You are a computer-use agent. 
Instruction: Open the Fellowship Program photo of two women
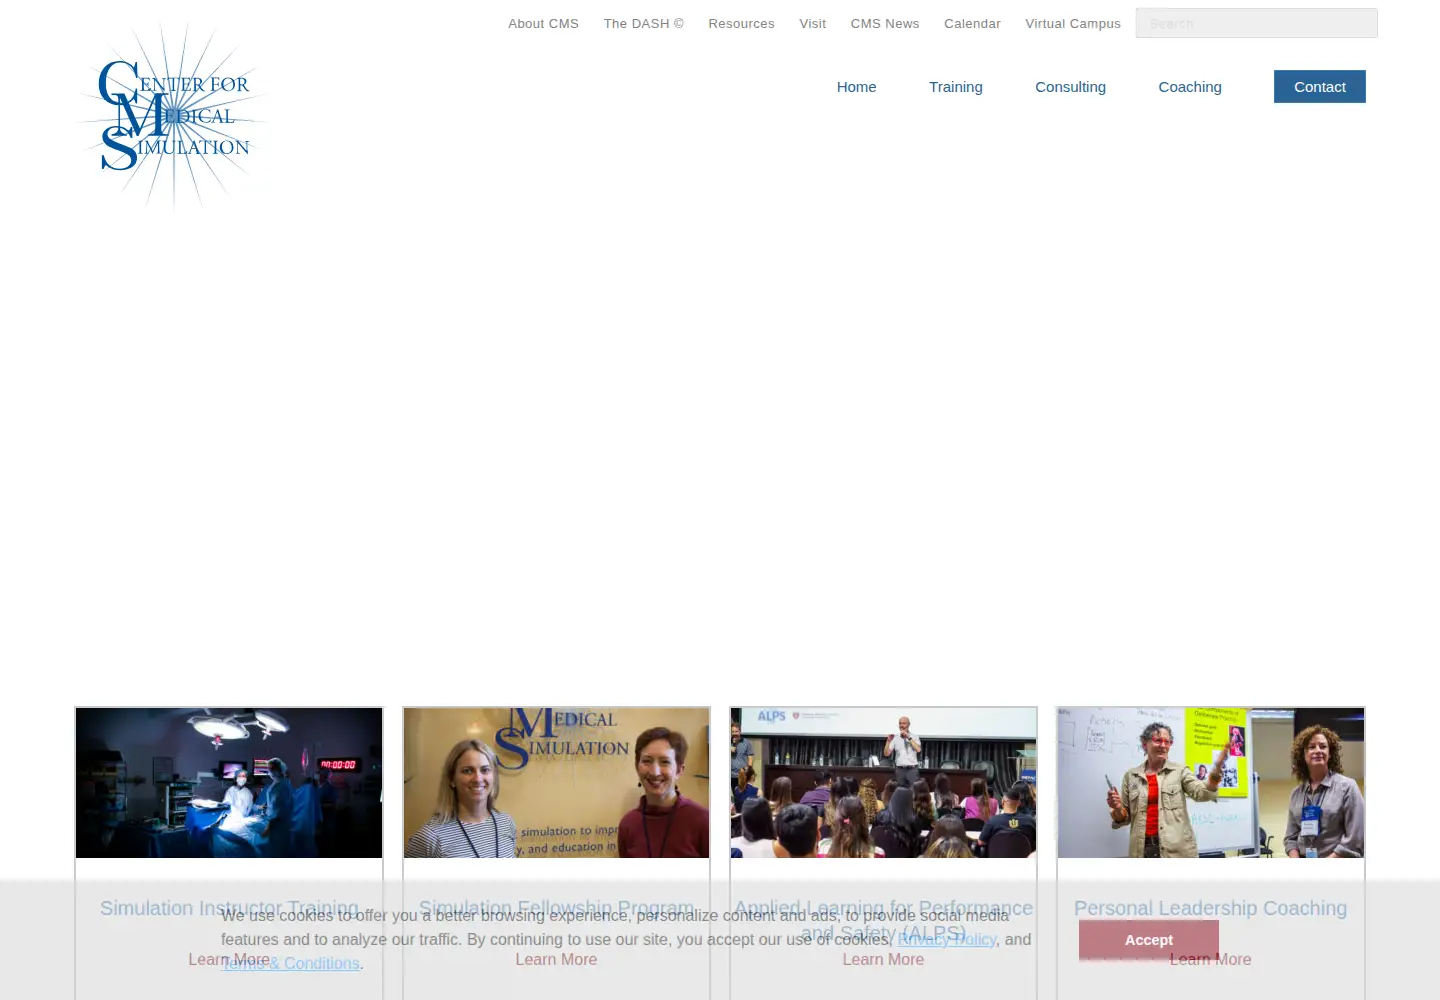point(556,783)
